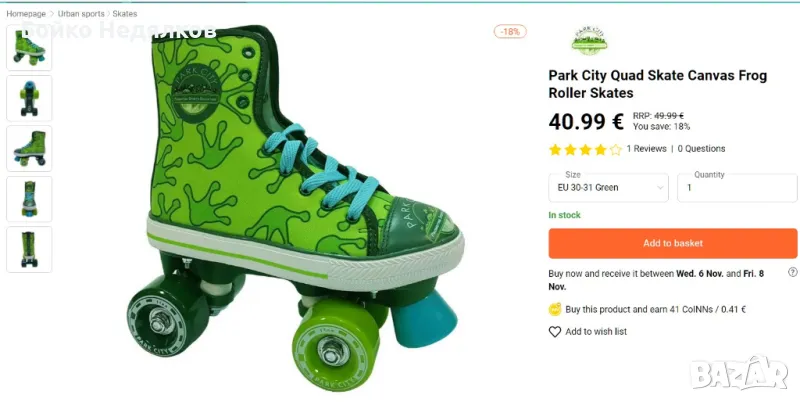The height and width of the screenshot is (402, 800).
Task: Open the 1 Reviews link
Action: point(646,149)
